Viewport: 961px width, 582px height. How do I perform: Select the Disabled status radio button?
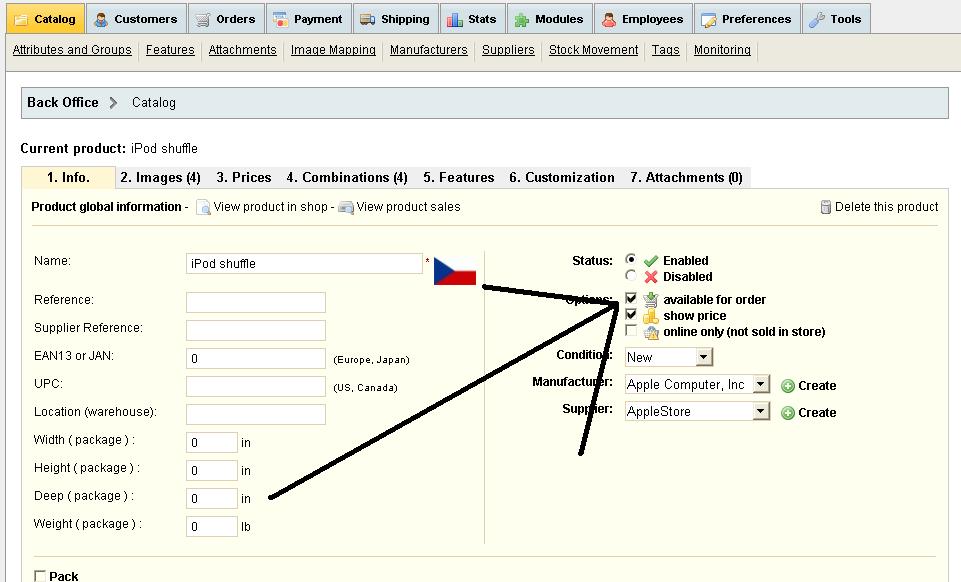pyautogui.click(x=631, y=275)
